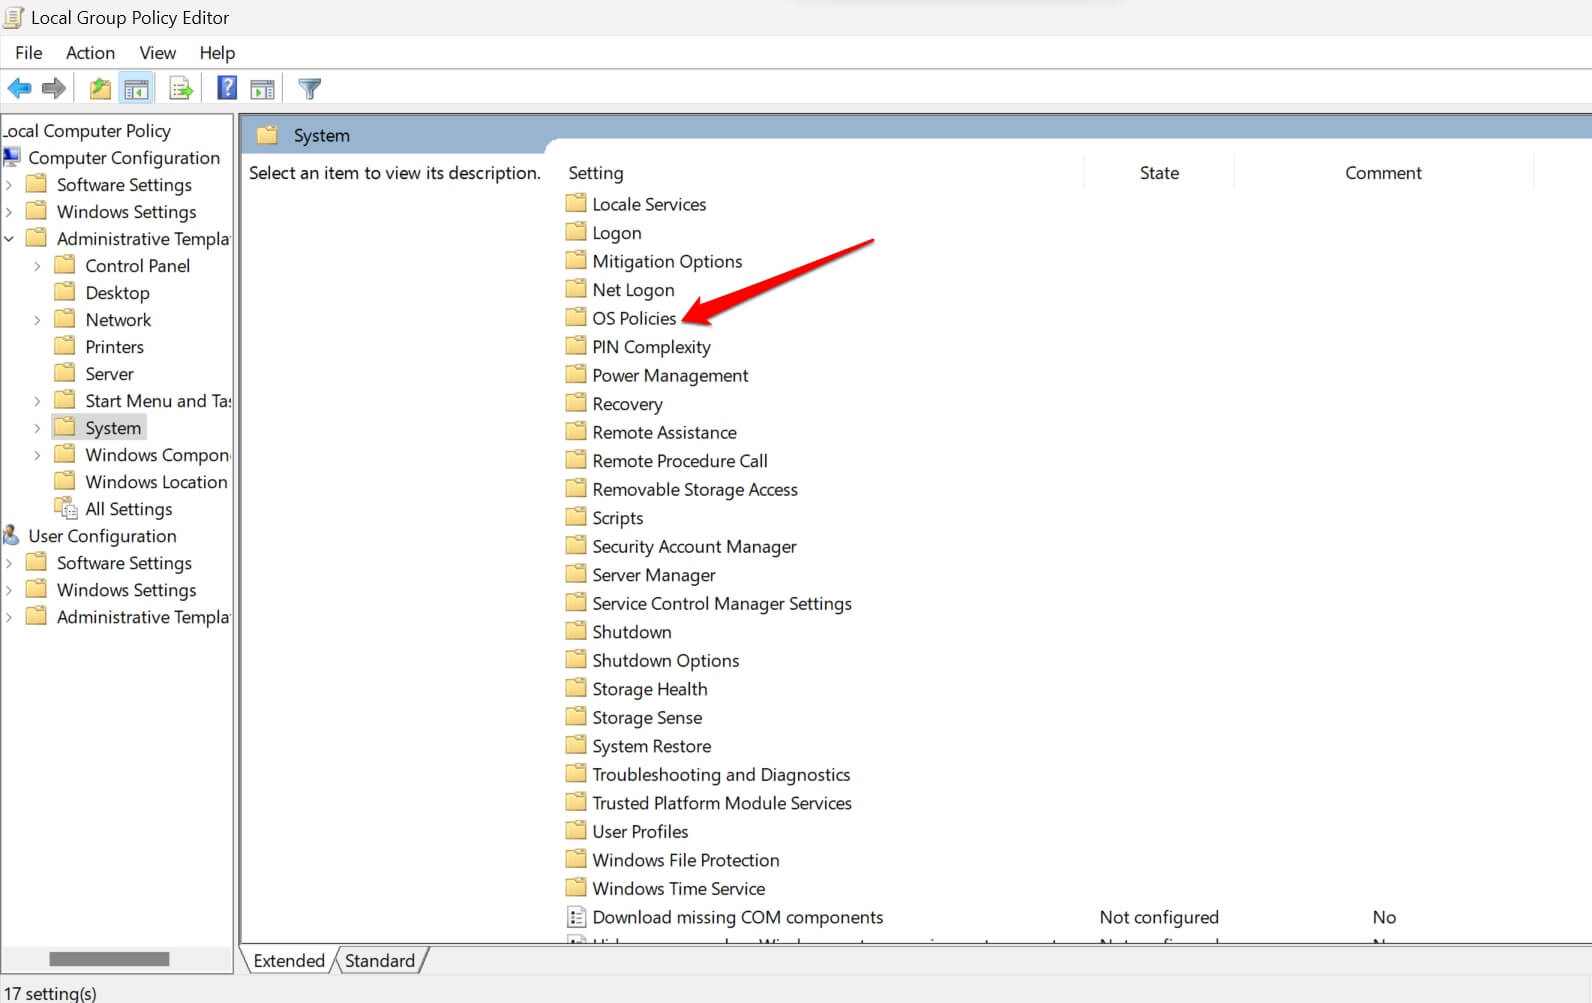Click the Net Logon folder icon
The image size is (1592, 1003).
(576, 289)
